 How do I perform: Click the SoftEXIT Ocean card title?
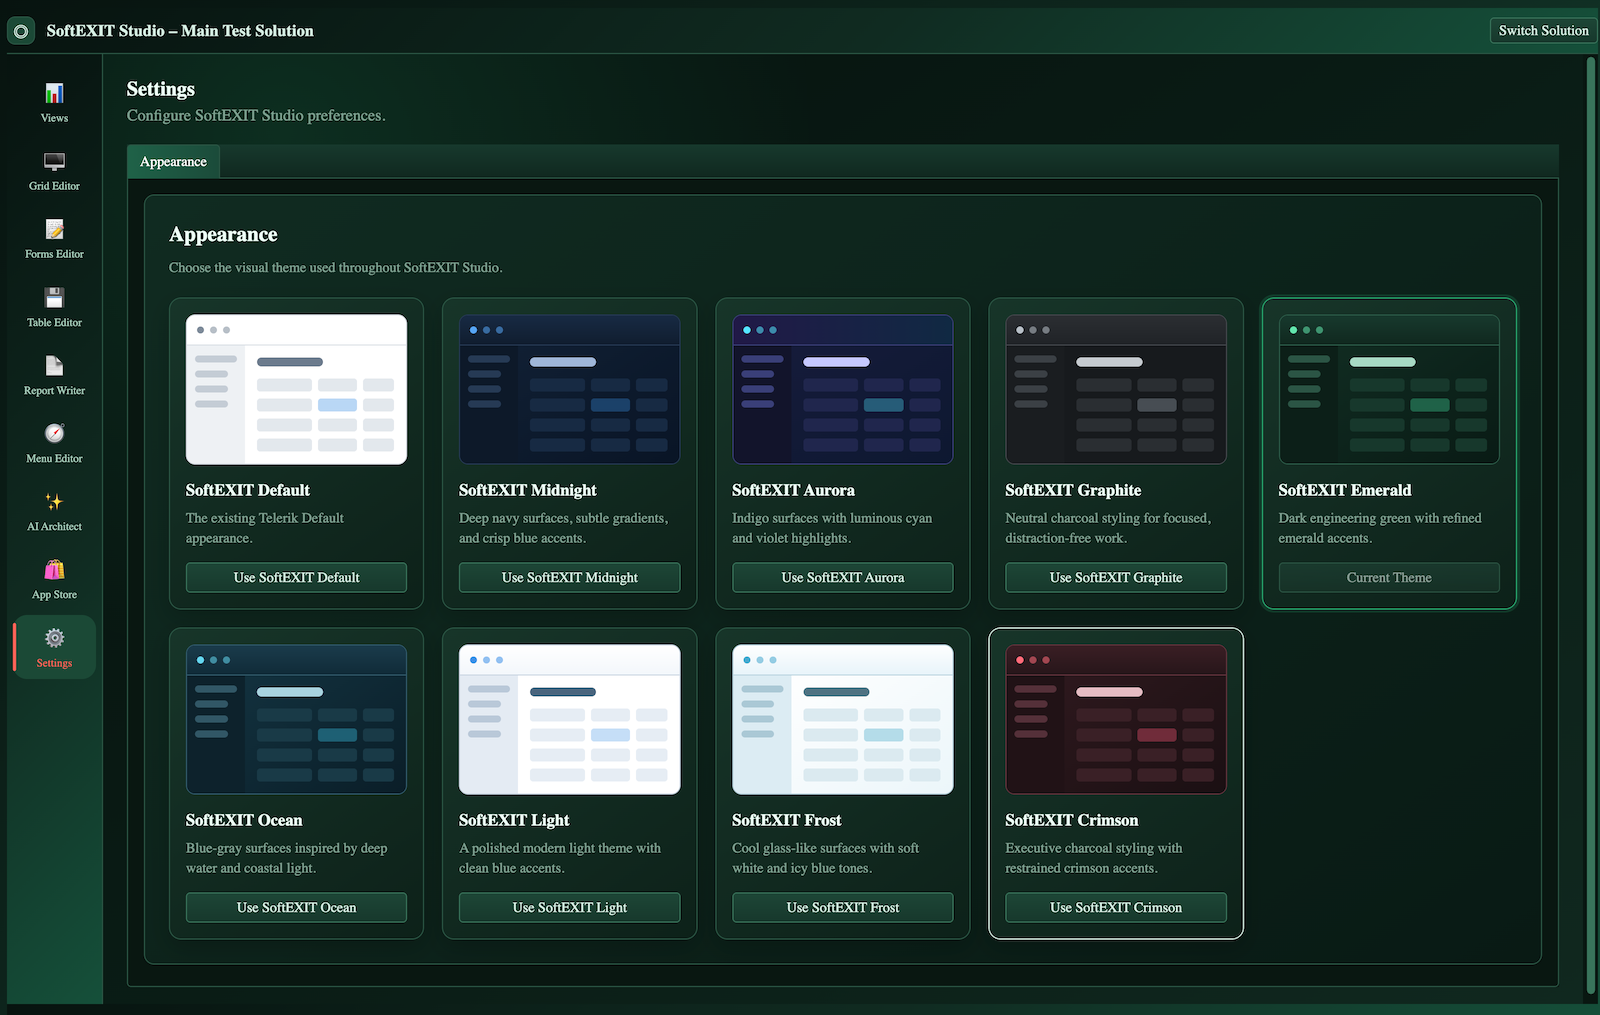(x=244, y=820)
